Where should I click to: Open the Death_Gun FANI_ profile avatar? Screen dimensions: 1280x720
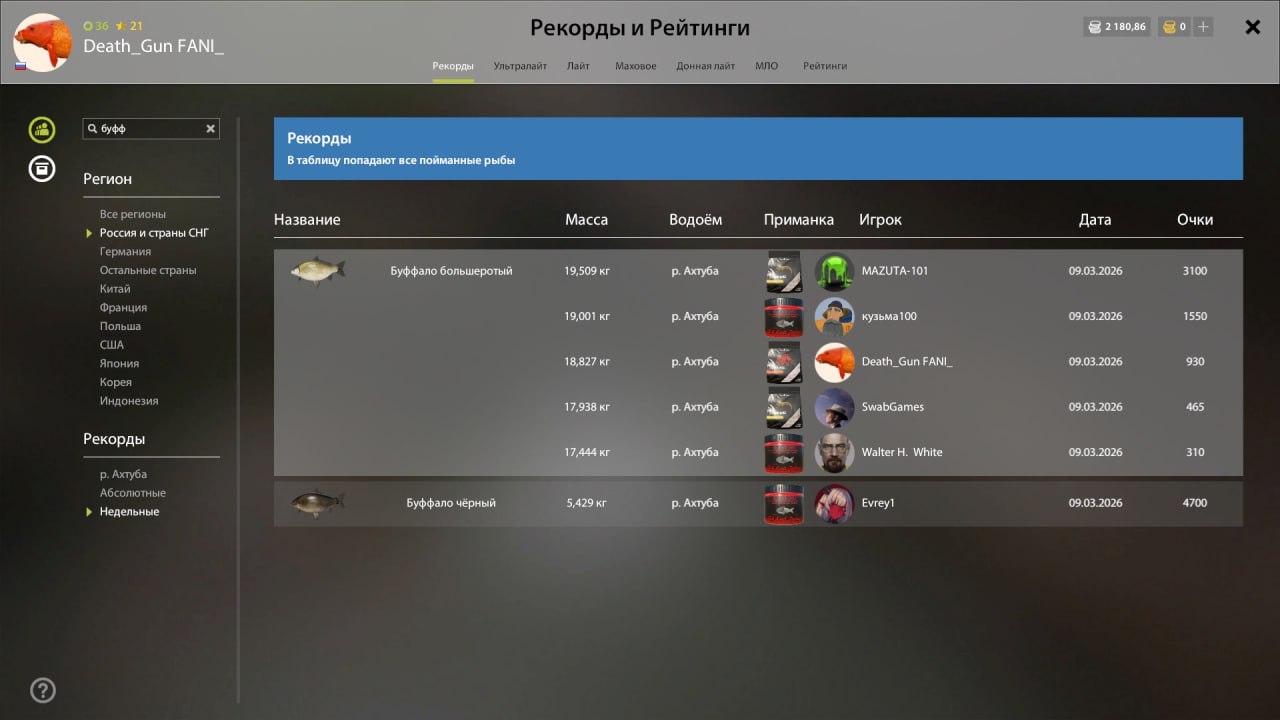click(42, 42)
